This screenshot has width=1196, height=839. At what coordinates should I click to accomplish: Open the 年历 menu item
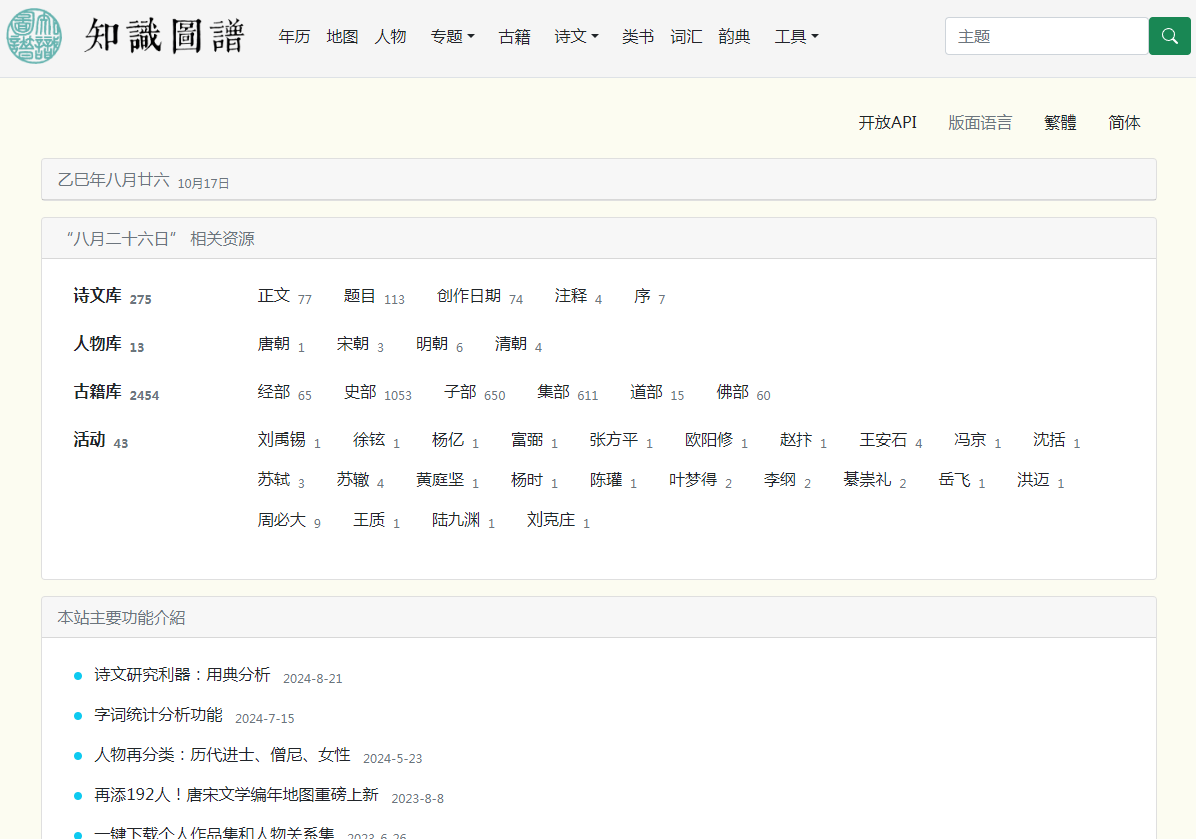(x=294, y=37)
